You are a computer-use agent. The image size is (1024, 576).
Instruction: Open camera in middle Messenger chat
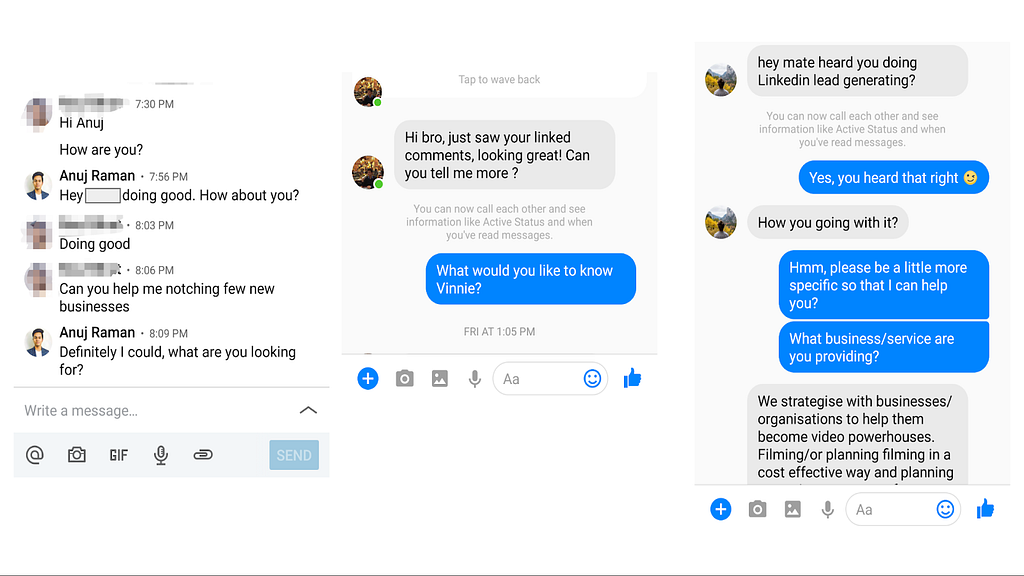pos(405,379)
